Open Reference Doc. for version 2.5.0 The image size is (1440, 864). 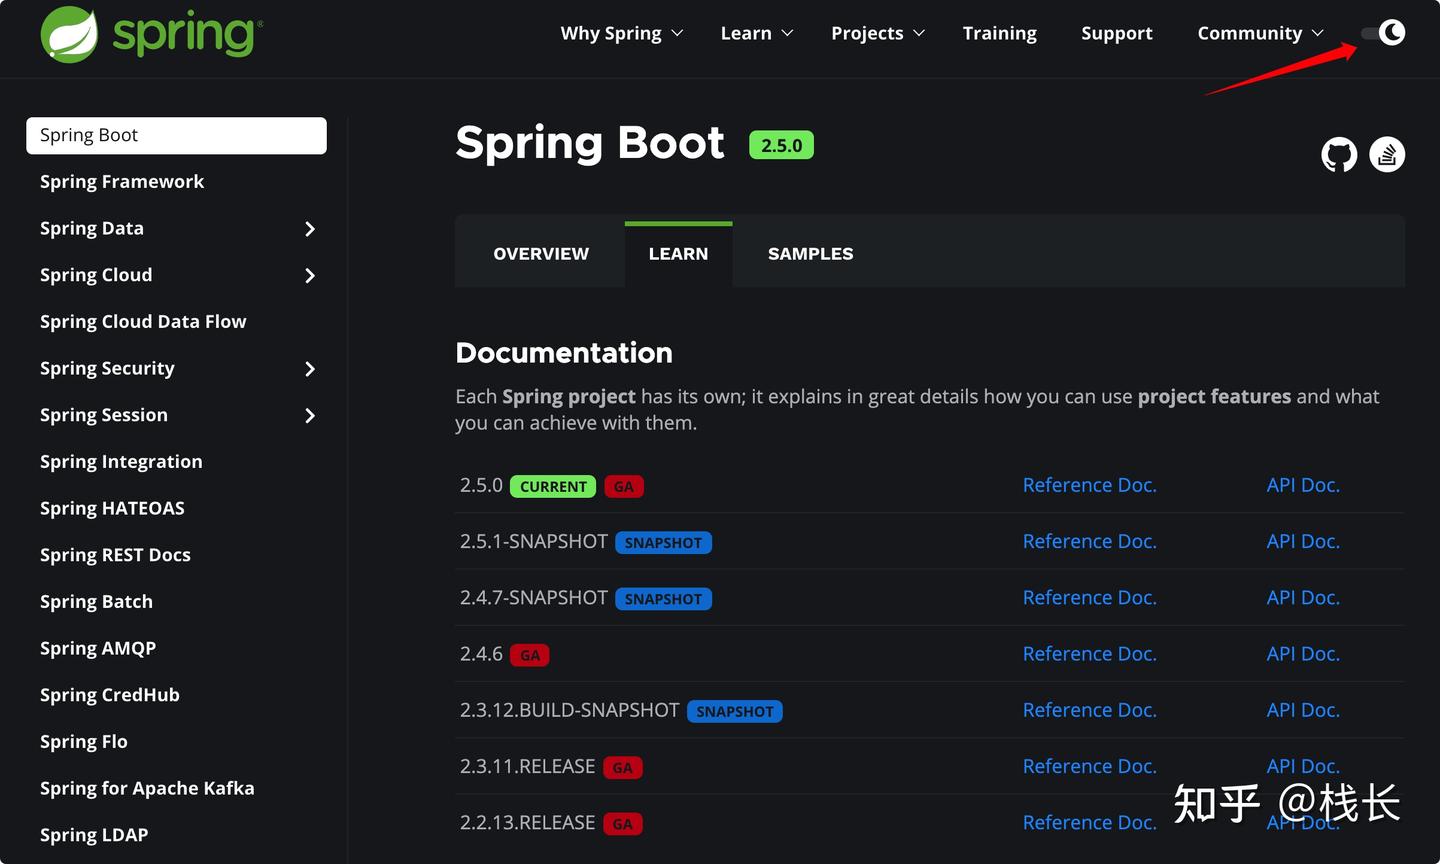[1090, 485]
